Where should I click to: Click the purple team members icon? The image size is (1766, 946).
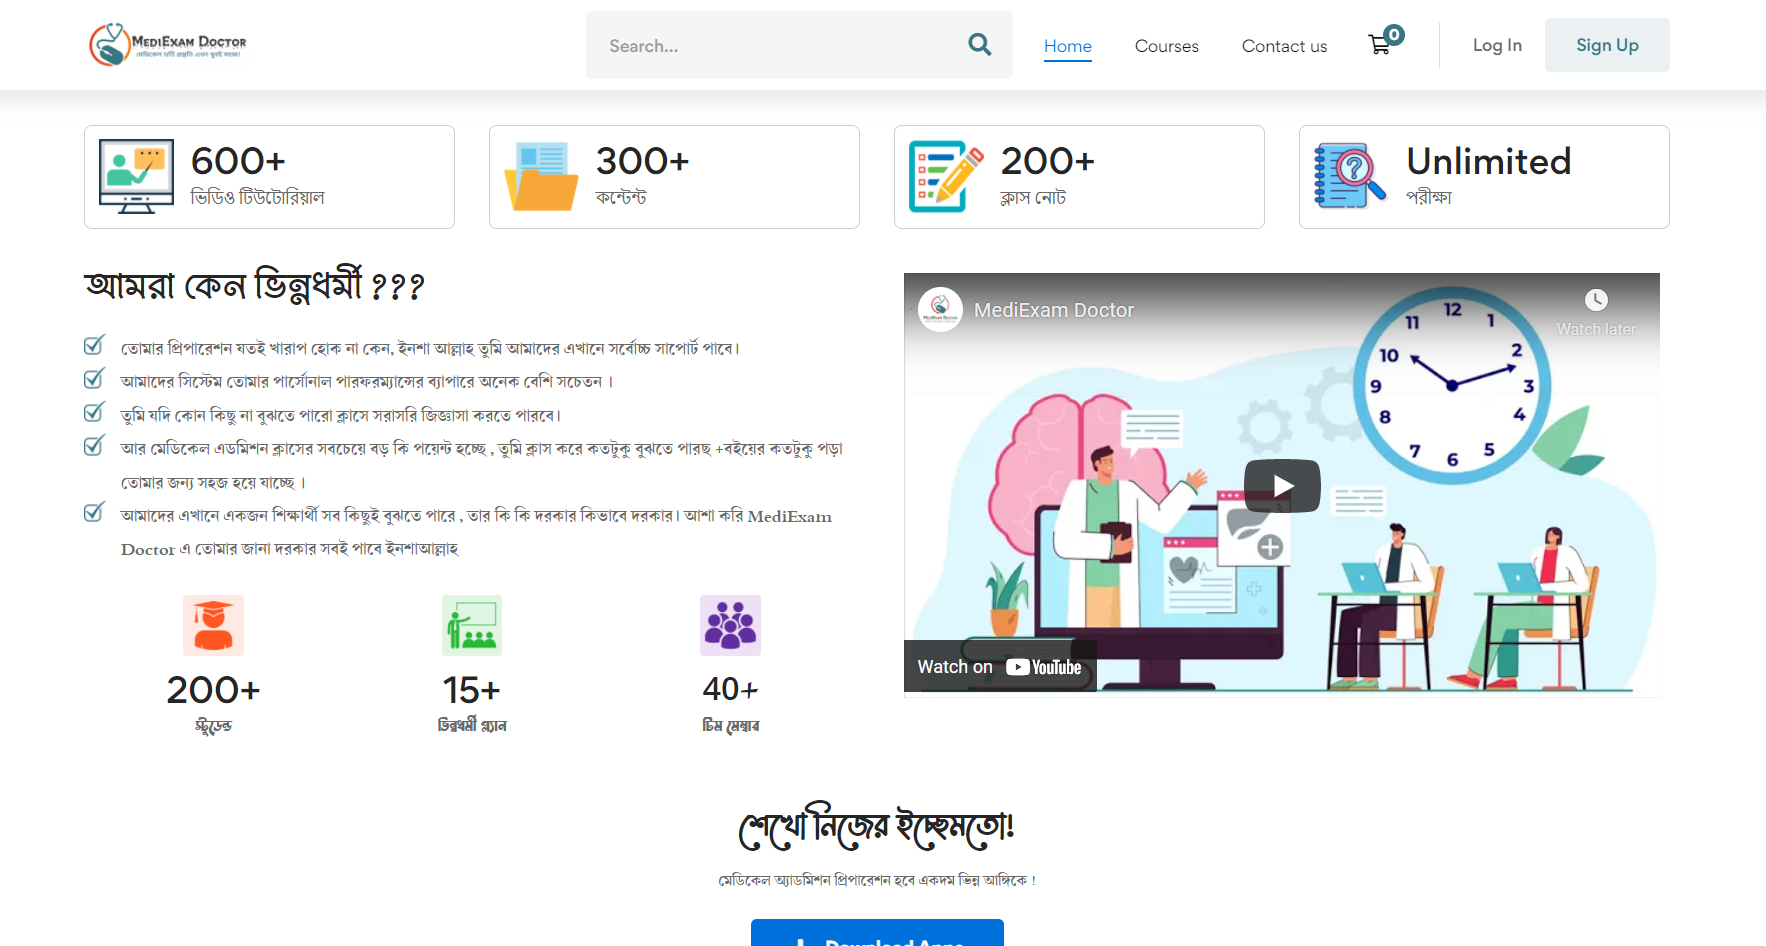730,625
